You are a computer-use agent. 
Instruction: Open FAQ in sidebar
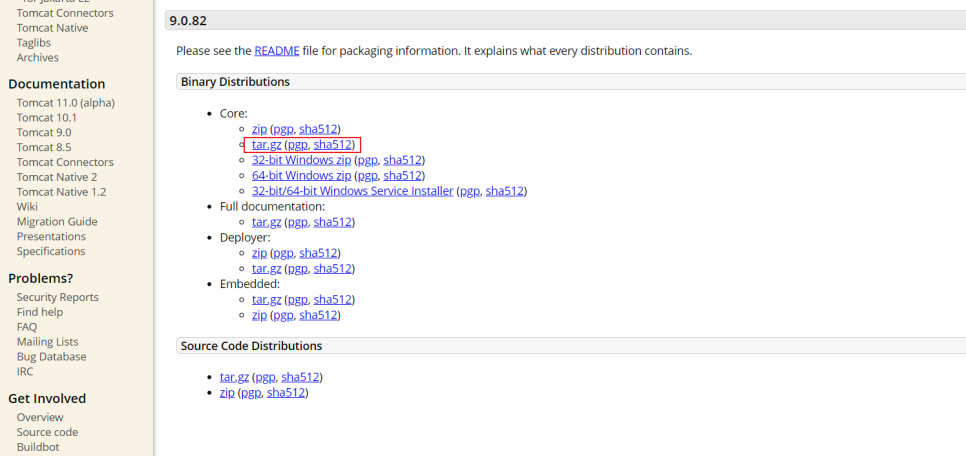[27, 327]
